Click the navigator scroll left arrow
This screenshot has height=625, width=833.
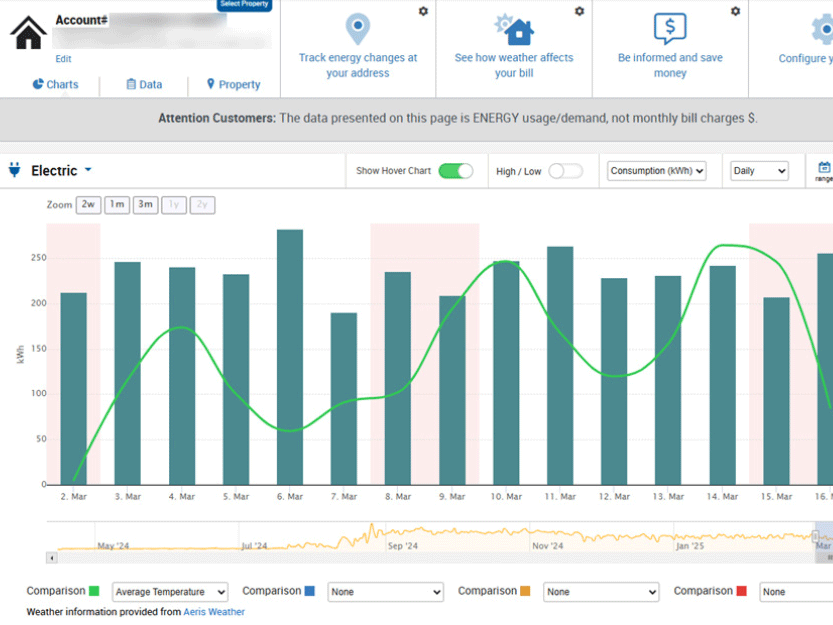click(x=52, y=558)
